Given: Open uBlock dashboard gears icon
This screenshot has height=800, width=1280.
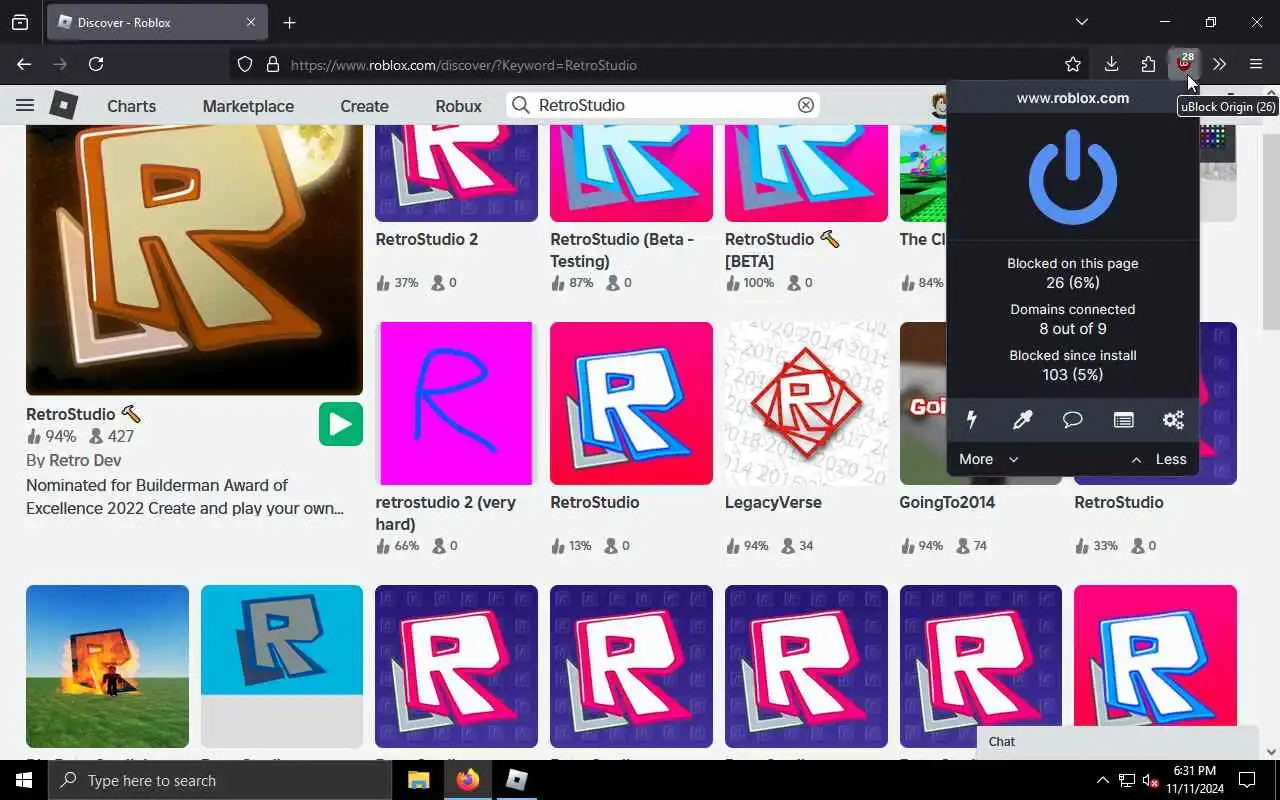Looking at the screenshot, I should (x=1173, y=420).
